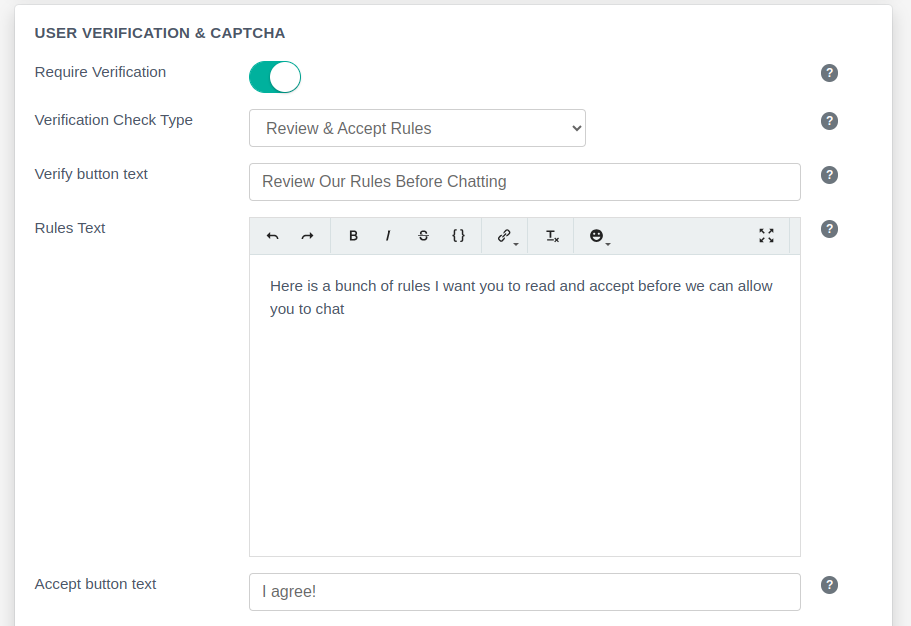Click the Verify button text input field

pyautogui.click(x=524, y=182)
